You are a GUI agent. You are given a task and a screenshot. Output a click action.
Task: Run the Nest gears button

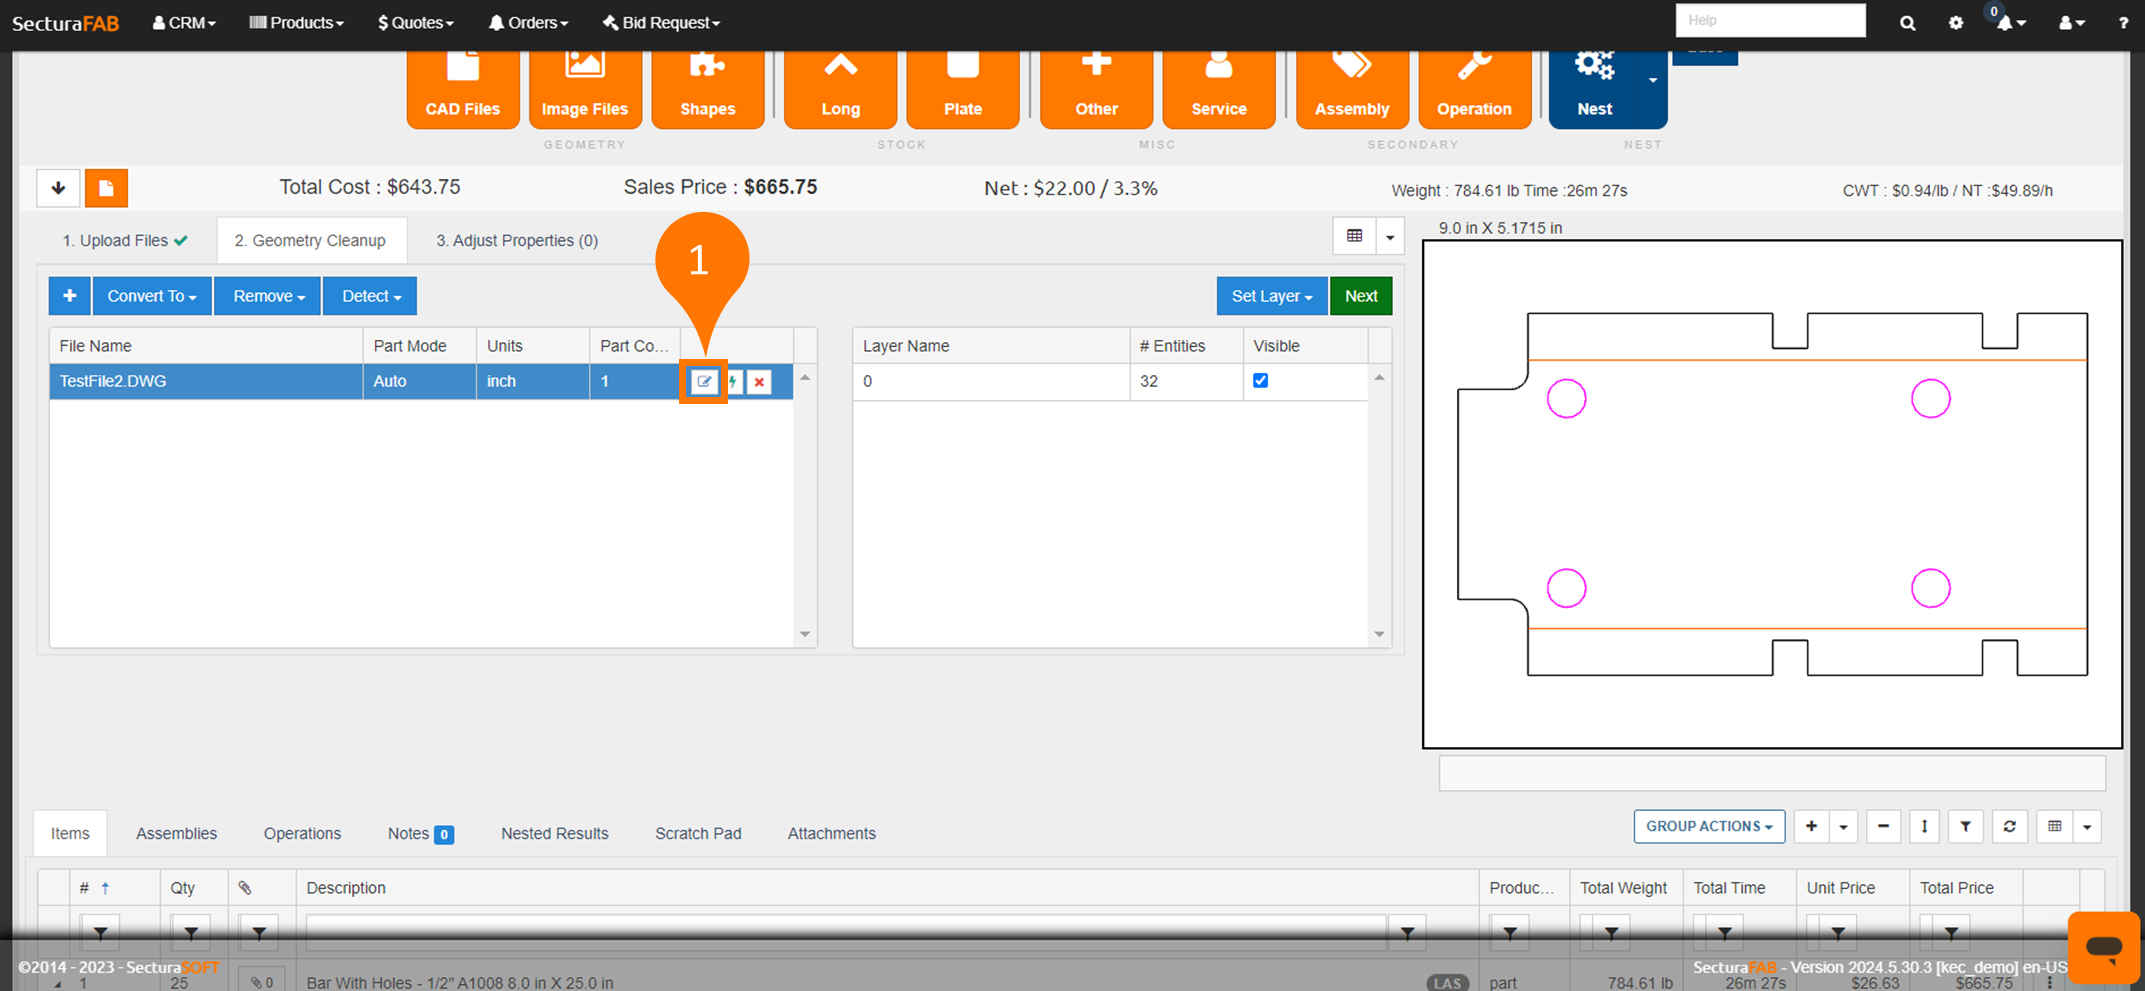(1594, 90)
